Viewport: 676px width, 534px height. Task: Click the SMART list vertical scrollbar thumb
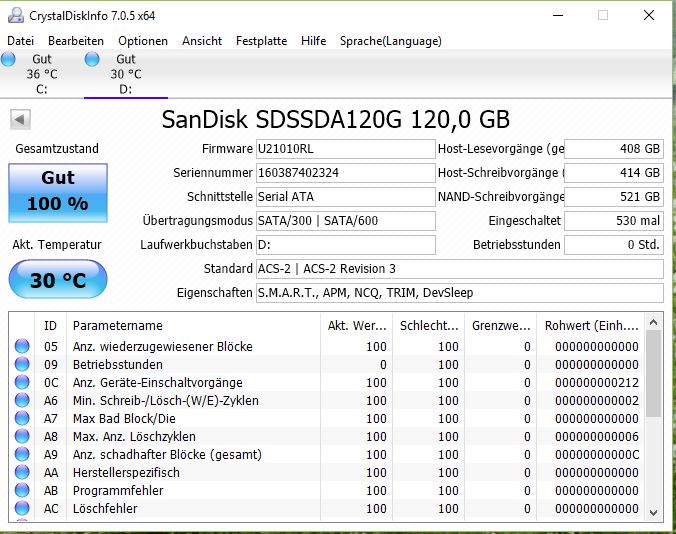pos(653,374)
